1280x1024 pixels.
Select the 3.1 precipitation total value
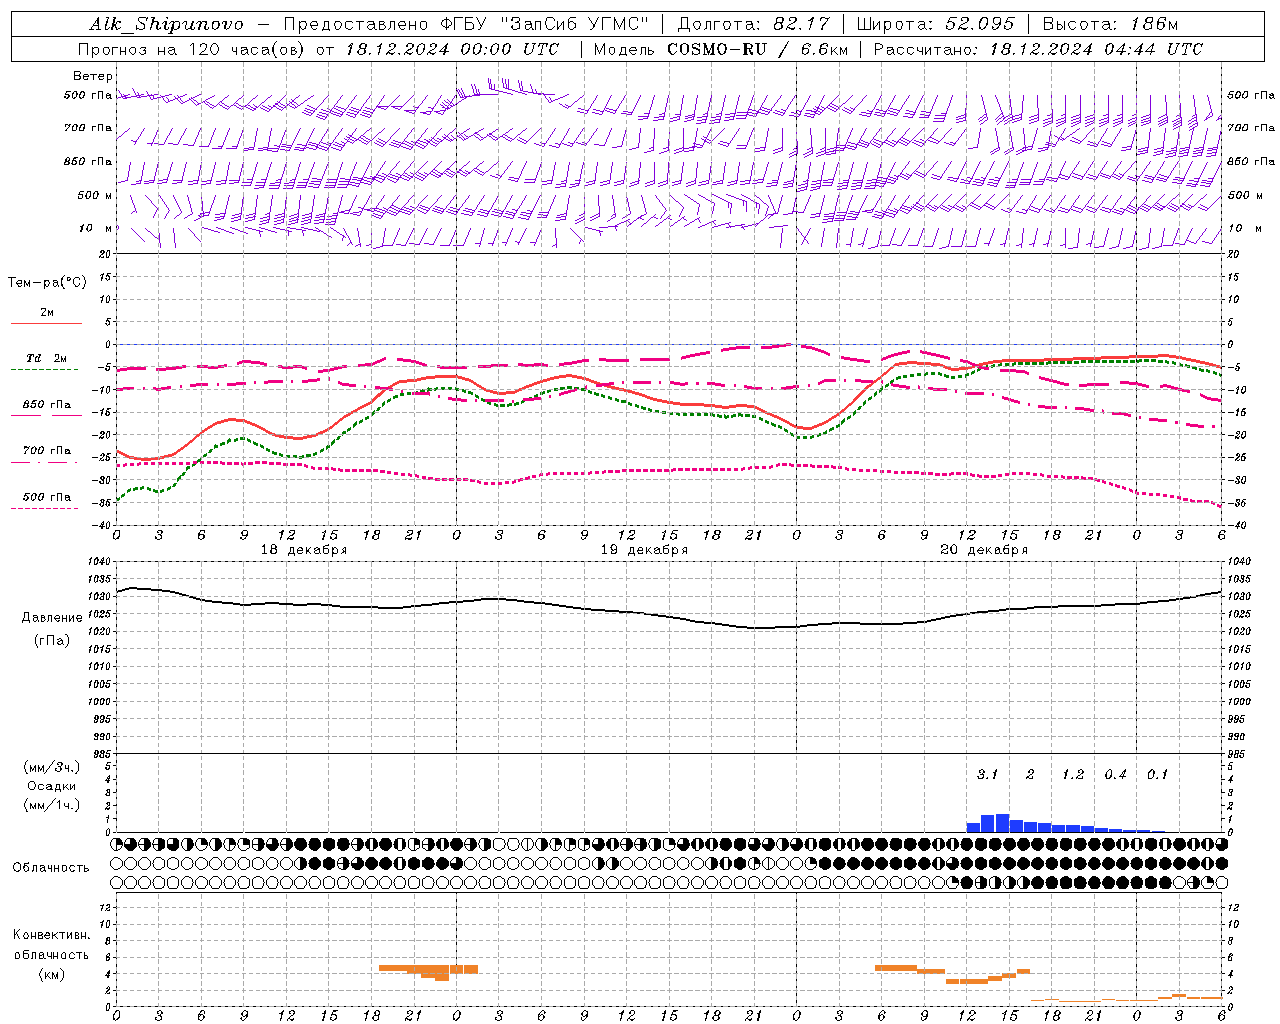(x=987, y=774)
